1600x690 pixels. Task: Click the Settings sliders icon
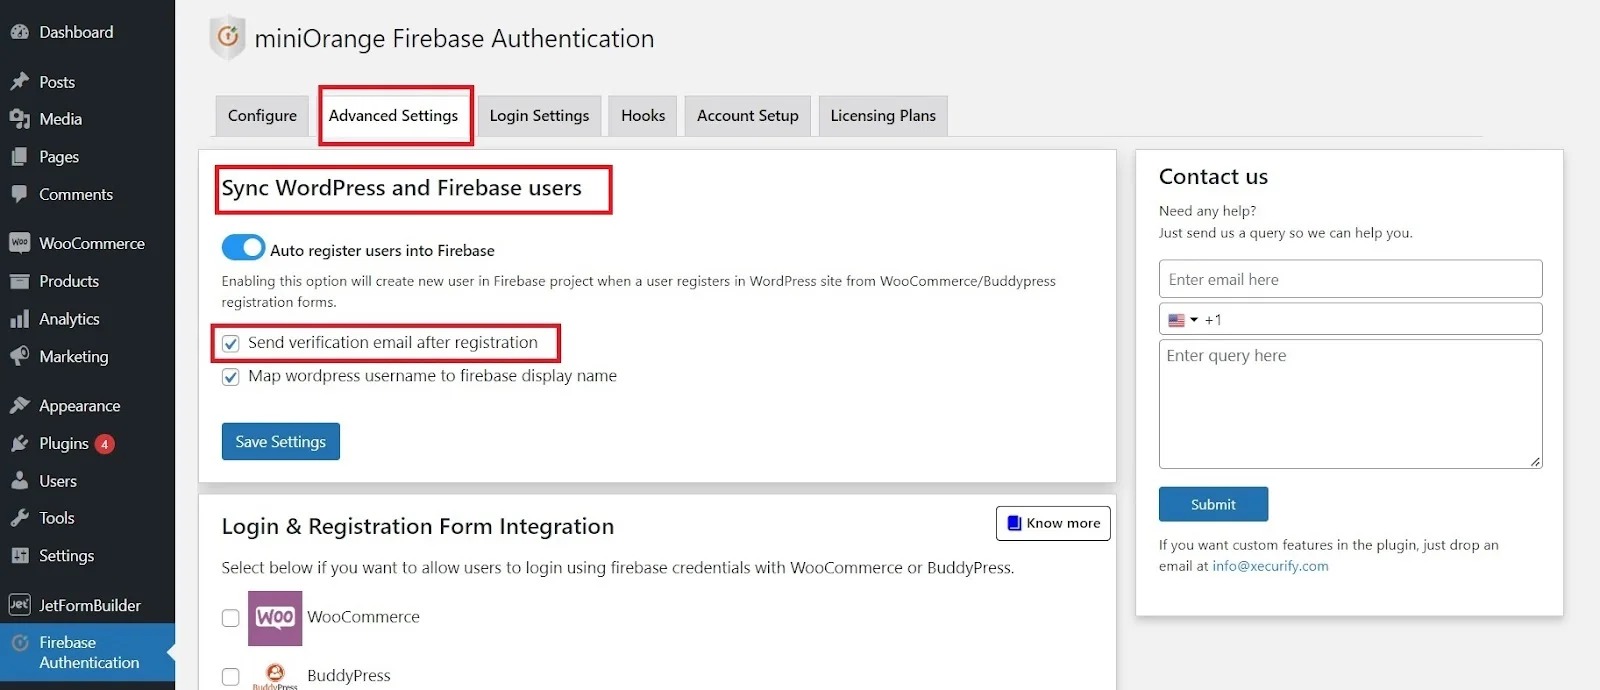(x=19, y=555)
